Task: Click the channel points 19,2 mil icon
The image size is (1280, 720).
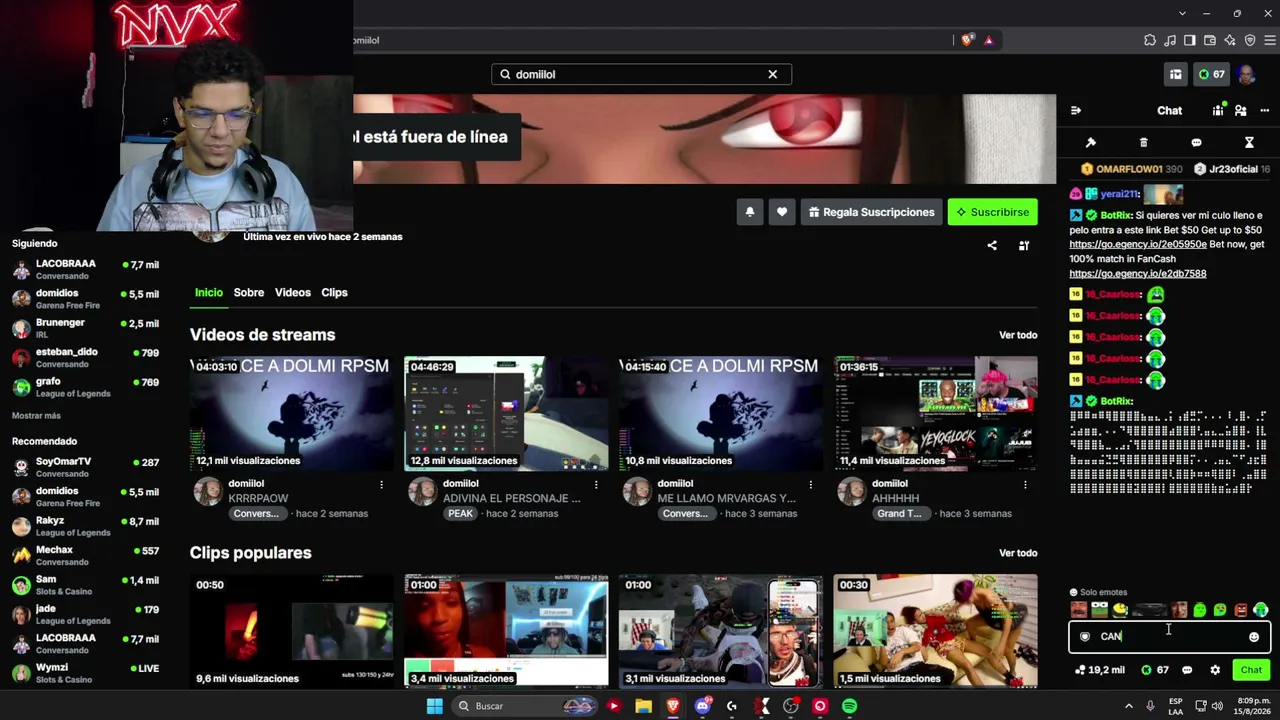Action: 1099,670
